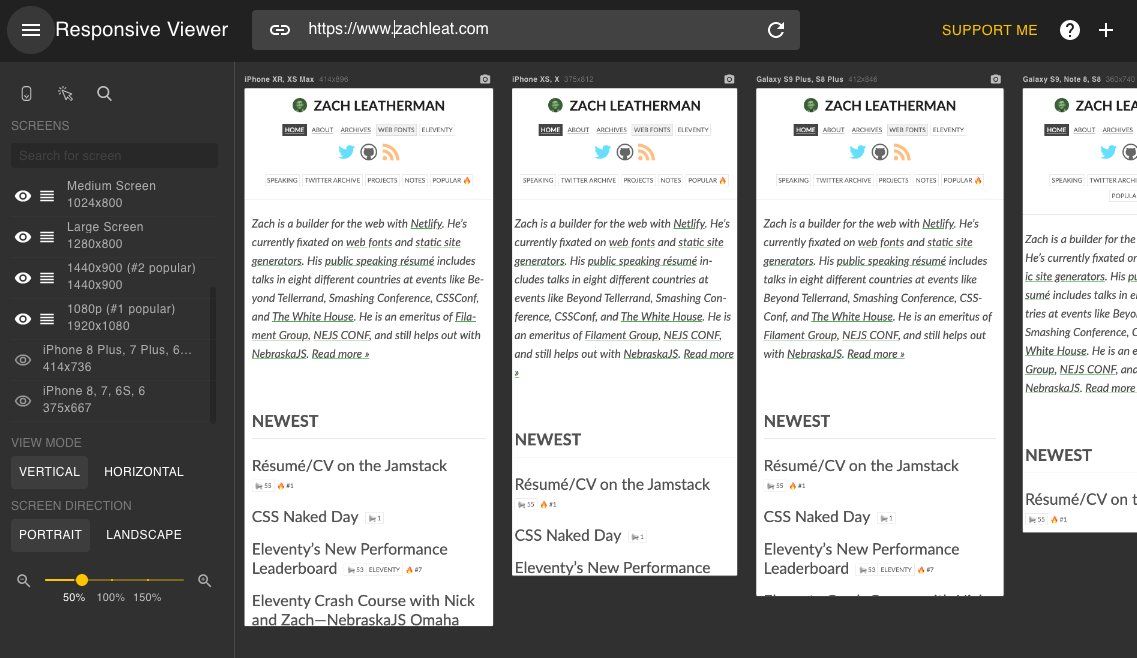The width and height of the screenshot is (1137, 658).
Task: Reload the page with the refresh icon
Action: [776, 30]
